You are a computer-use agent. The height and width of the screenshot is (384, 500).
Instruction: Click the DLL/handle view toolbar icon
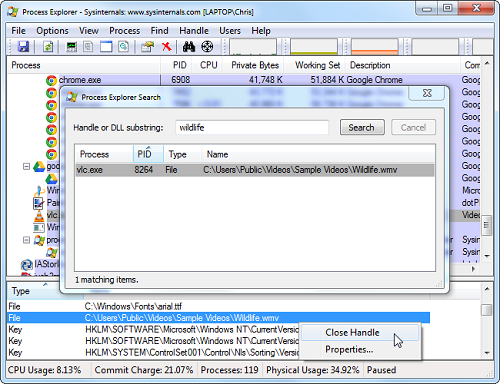(123, 47)
